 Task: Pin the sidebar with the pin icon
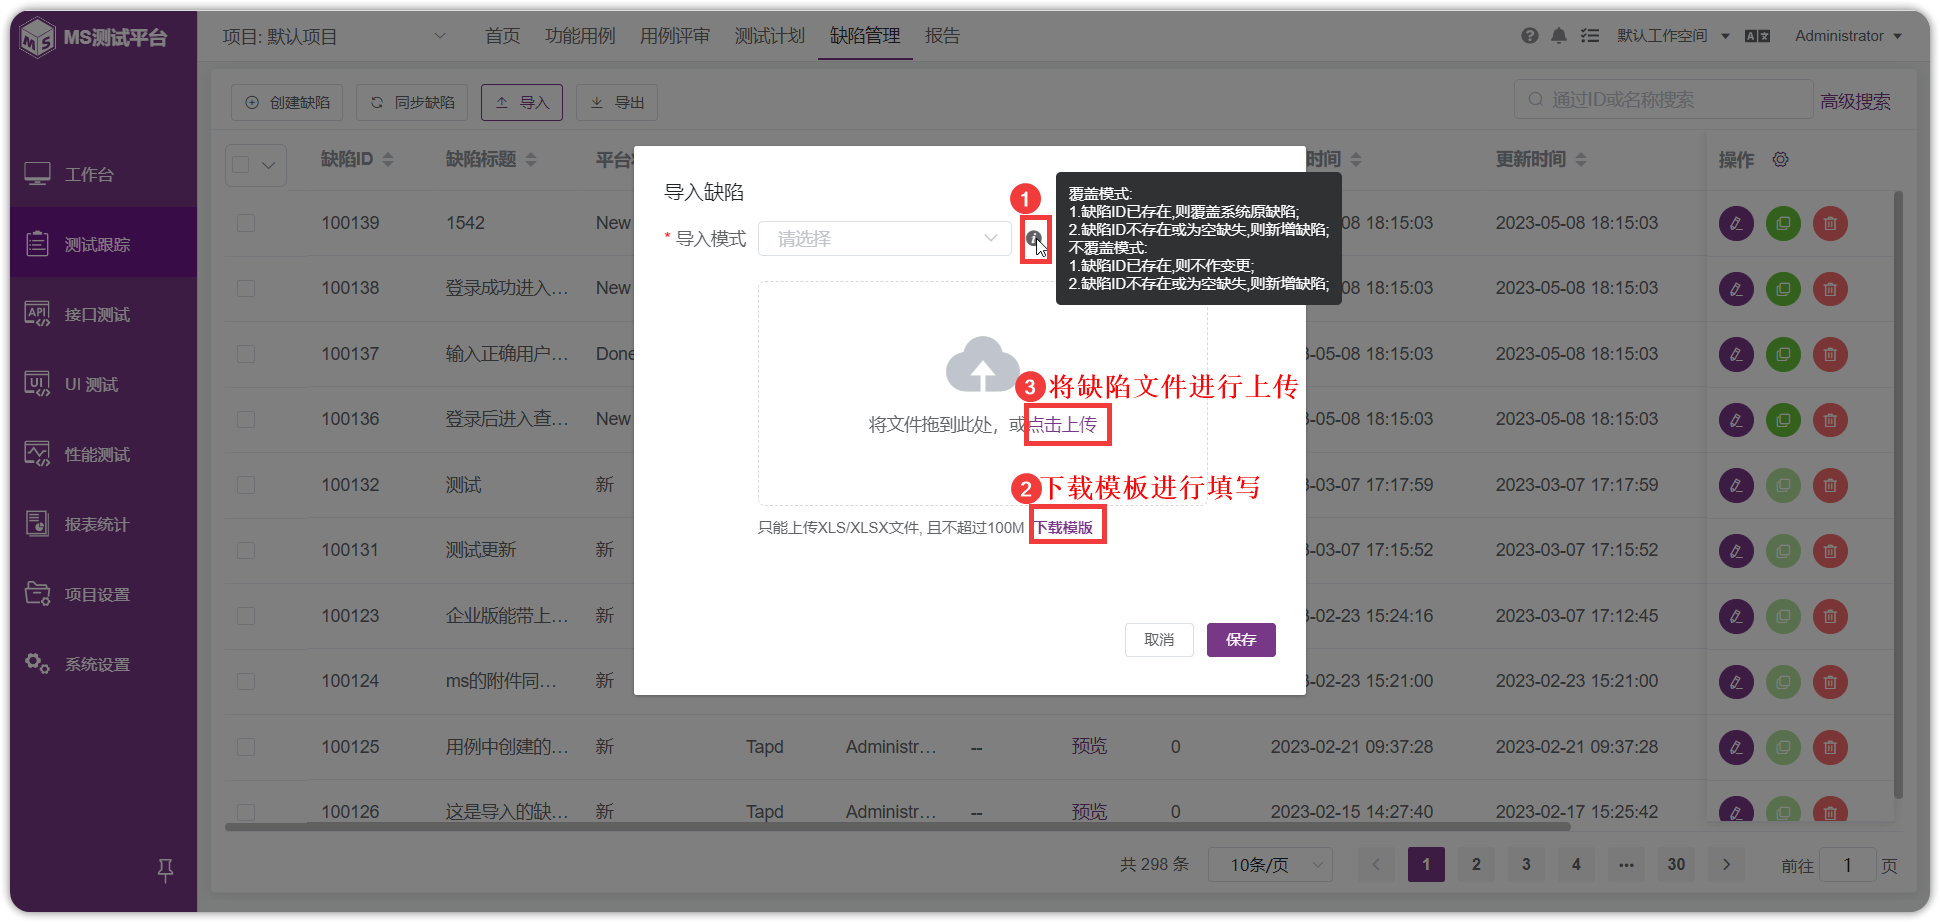point(166,870)
